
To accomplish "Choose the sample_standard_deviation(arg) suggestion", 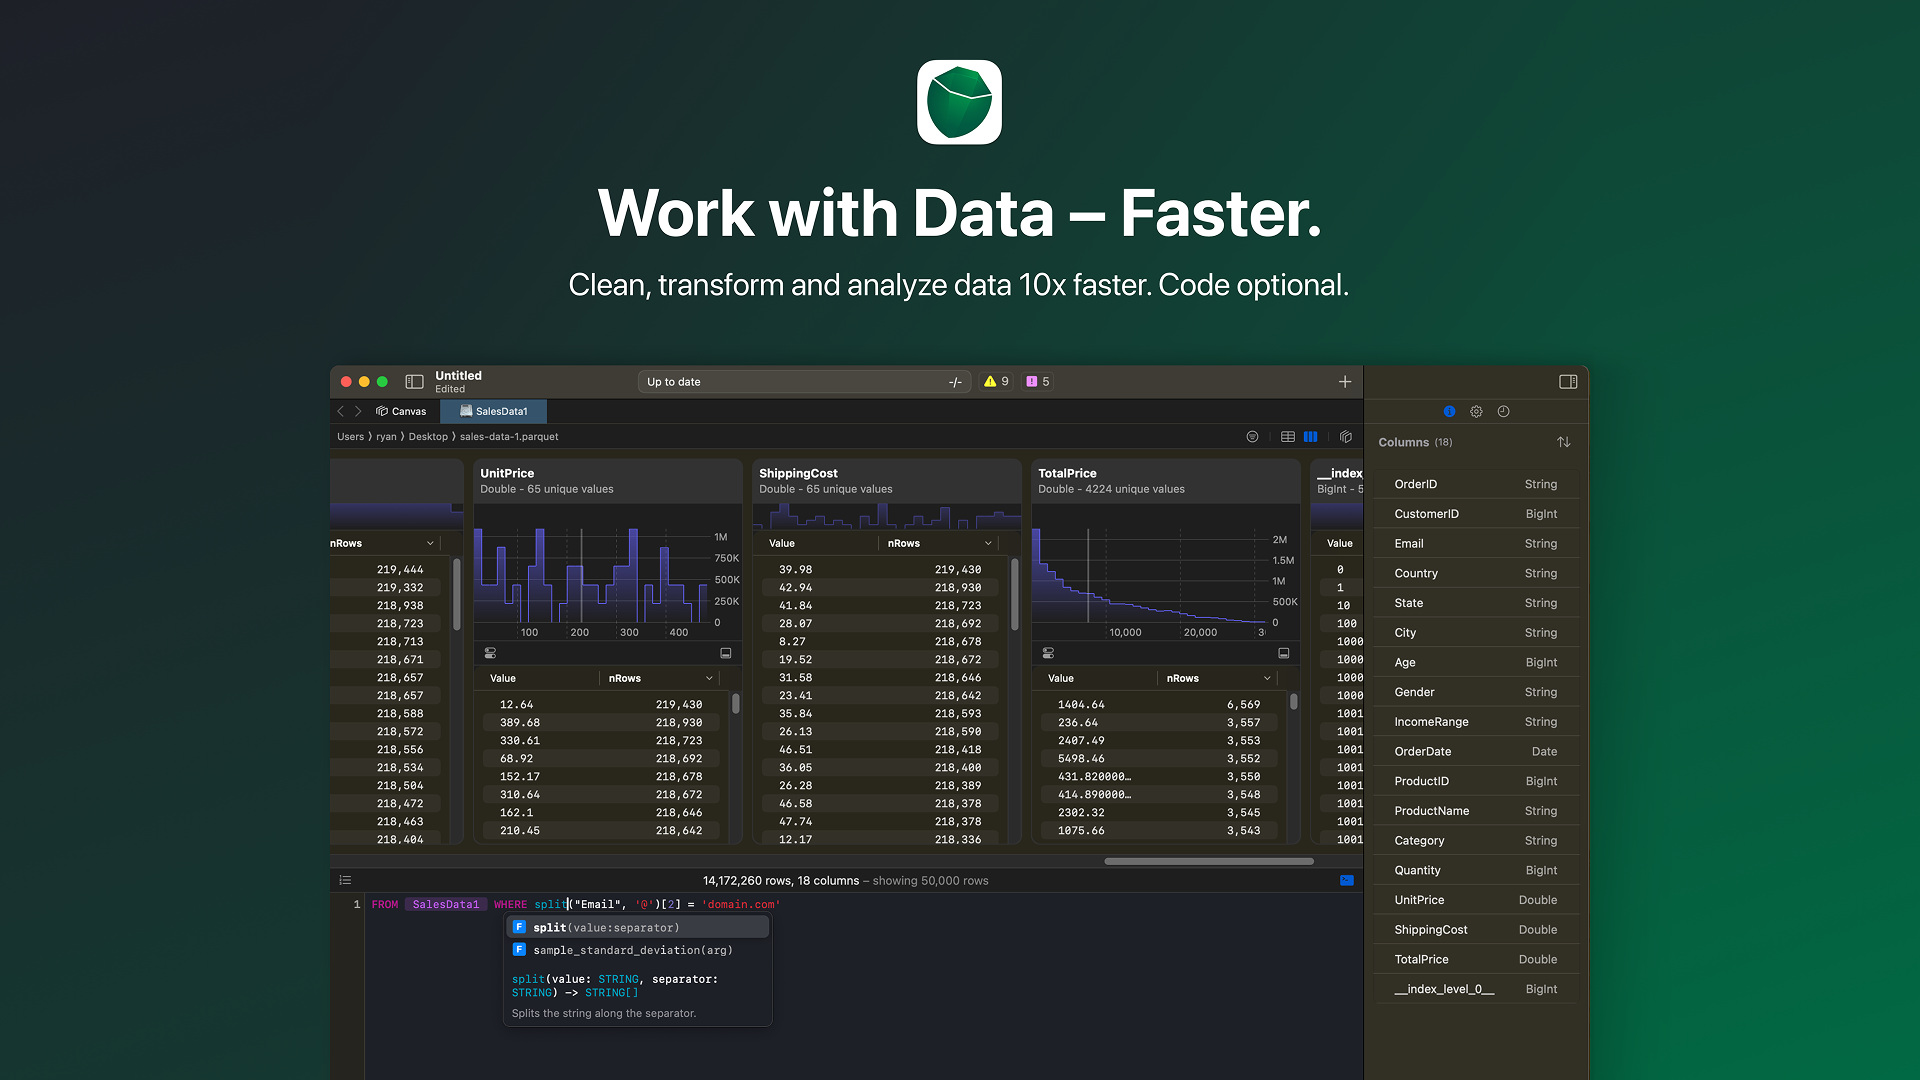I will pyautogui.click(x=638, y=950).
